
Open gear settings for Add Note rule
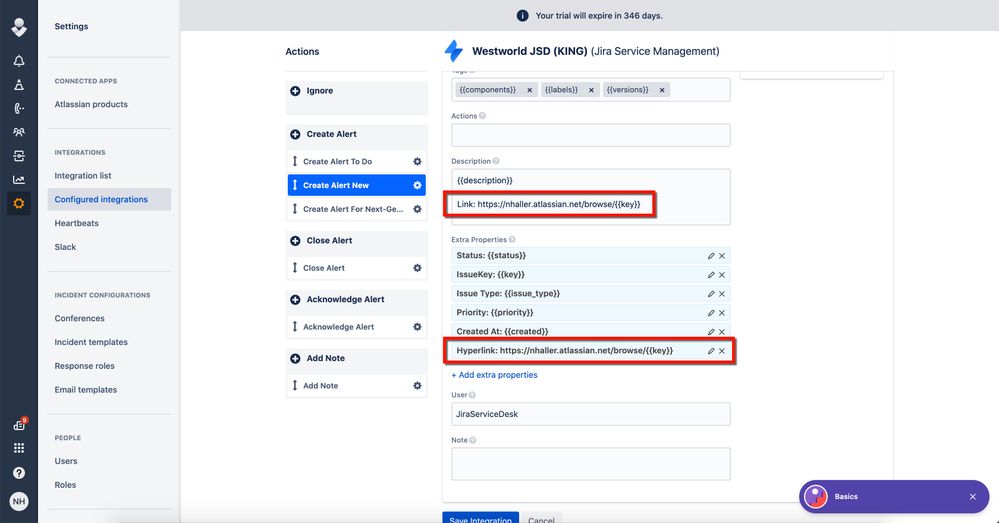click(417, 386)
